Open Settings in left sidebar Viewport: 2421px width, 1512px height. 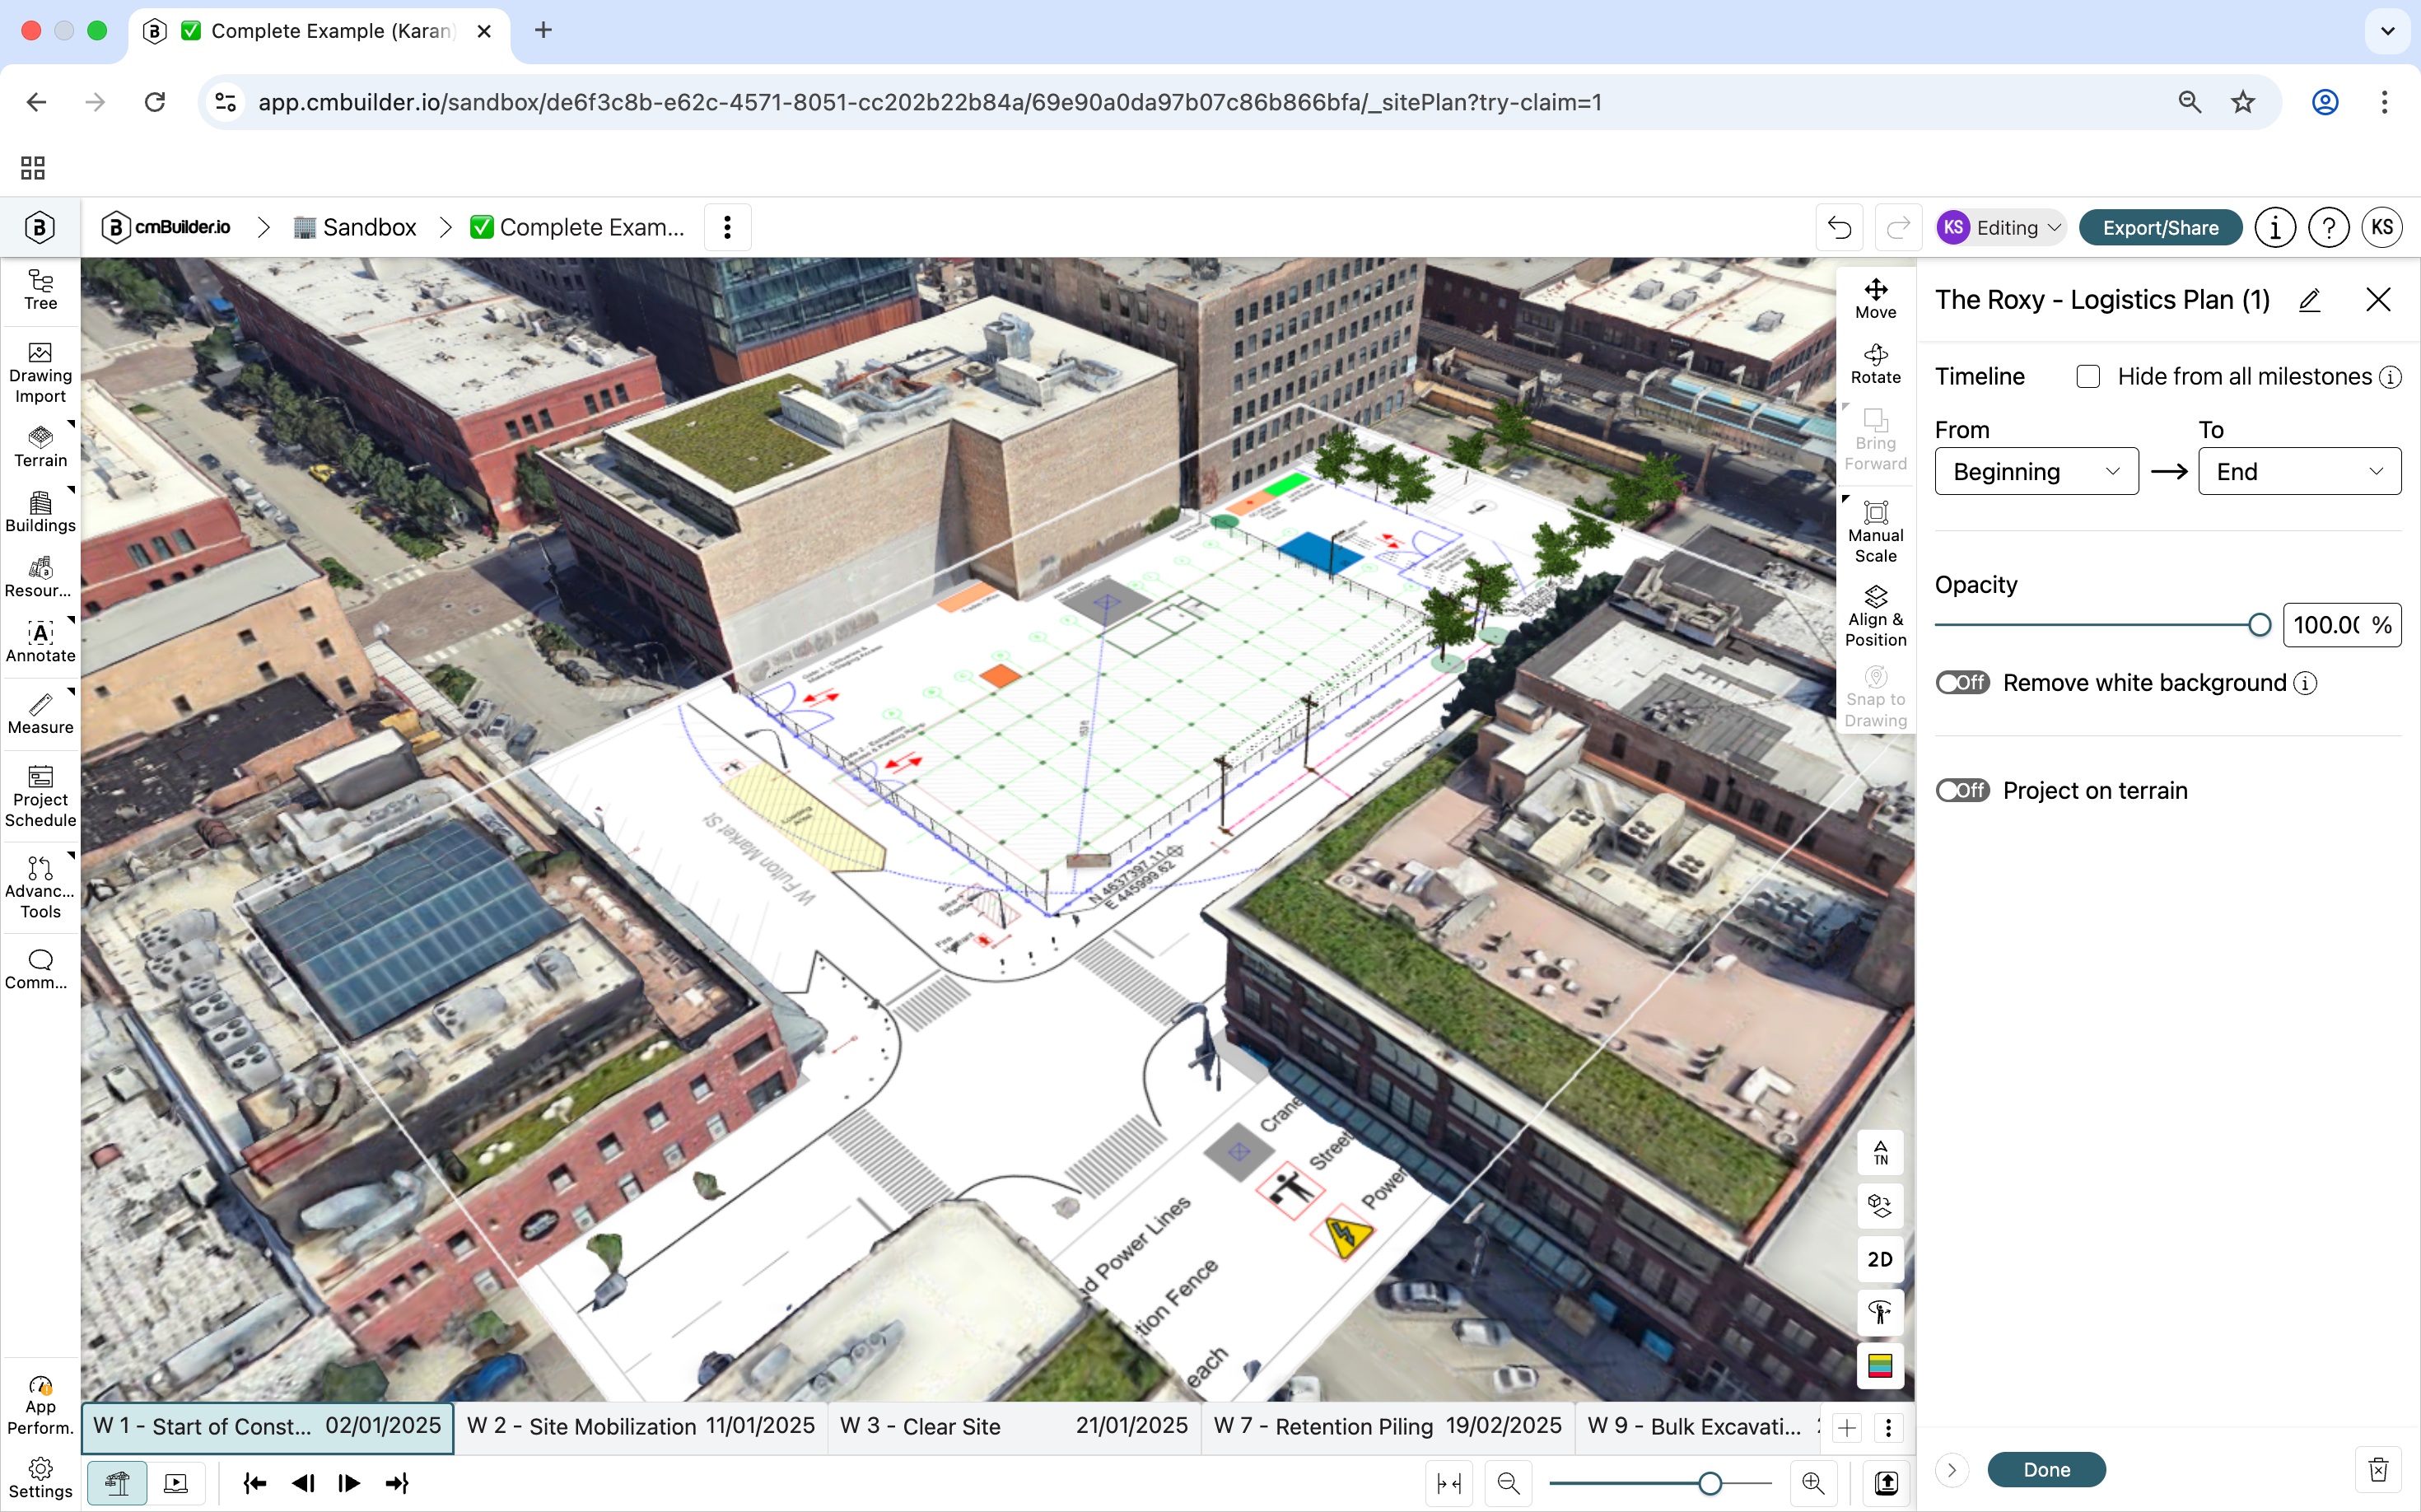tap(40, 1478)
